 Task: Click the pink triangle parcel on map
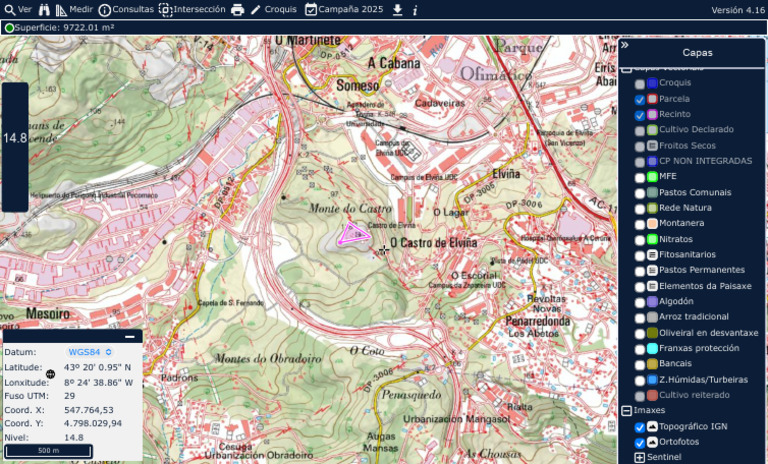(355, 234)
